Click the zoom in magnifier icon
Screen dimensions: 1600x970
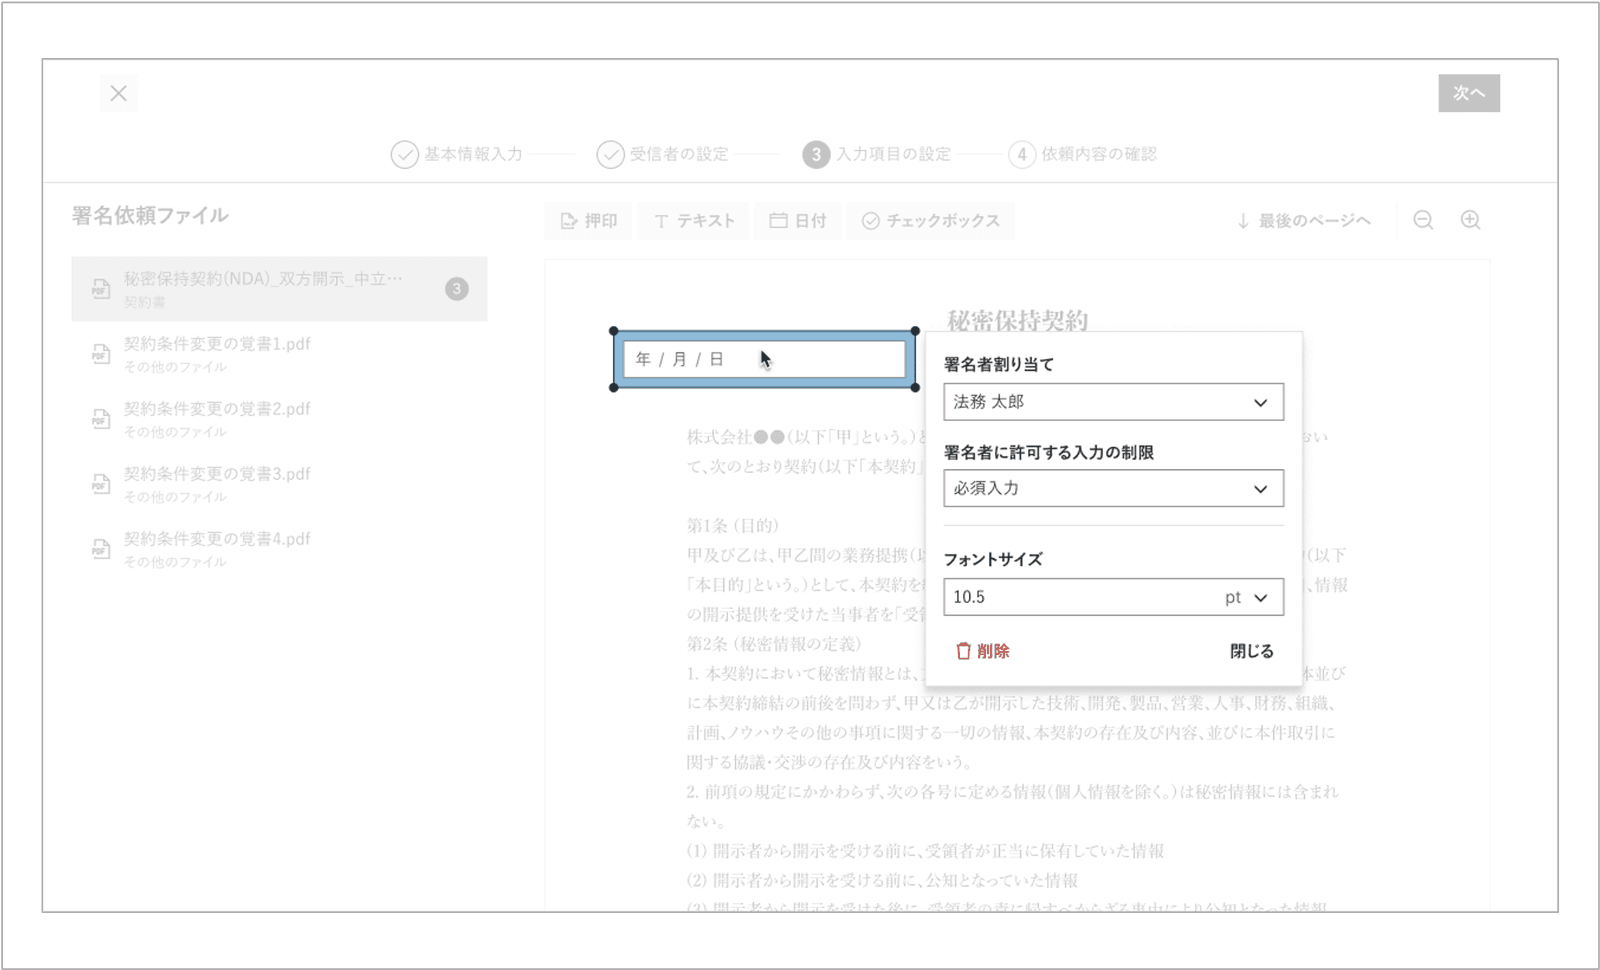pyautogui.click(x=1470, y=220)
